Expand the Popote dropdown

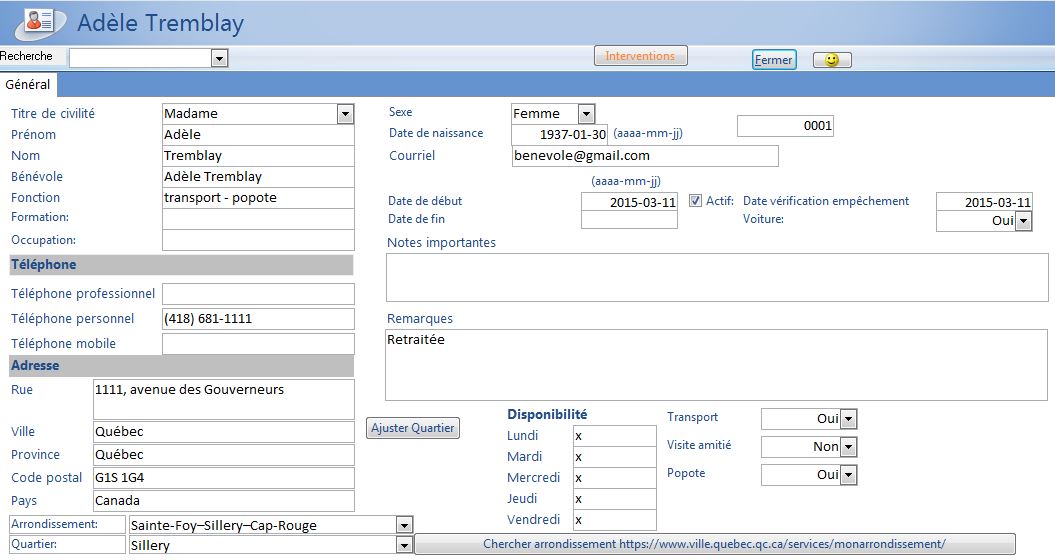pyautogui.click(x=848, y=475)
